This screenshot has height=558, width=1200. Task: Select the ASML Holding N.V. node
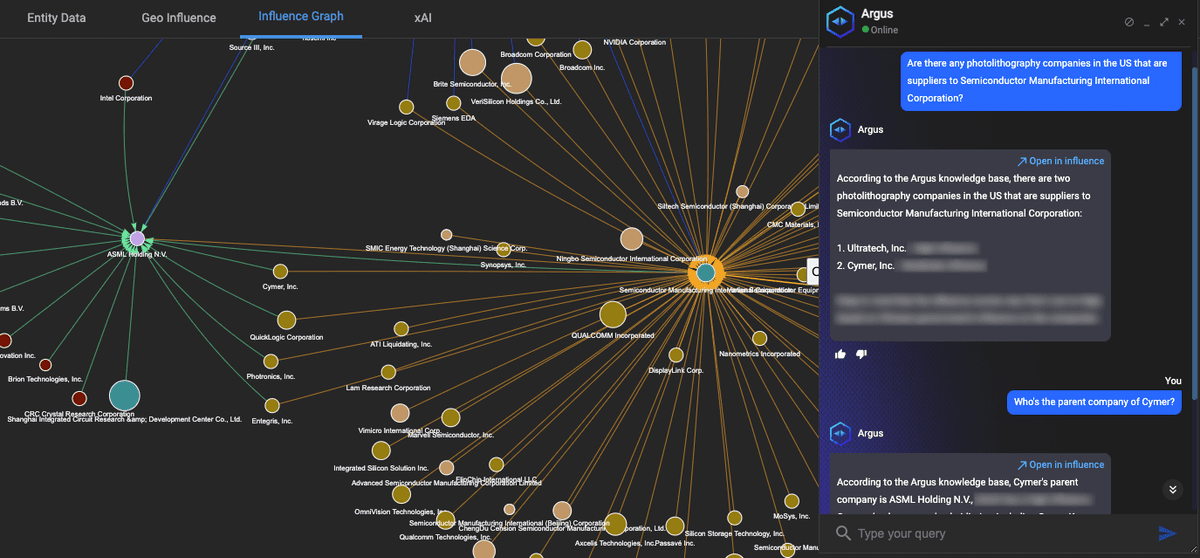tap(137, 238)
